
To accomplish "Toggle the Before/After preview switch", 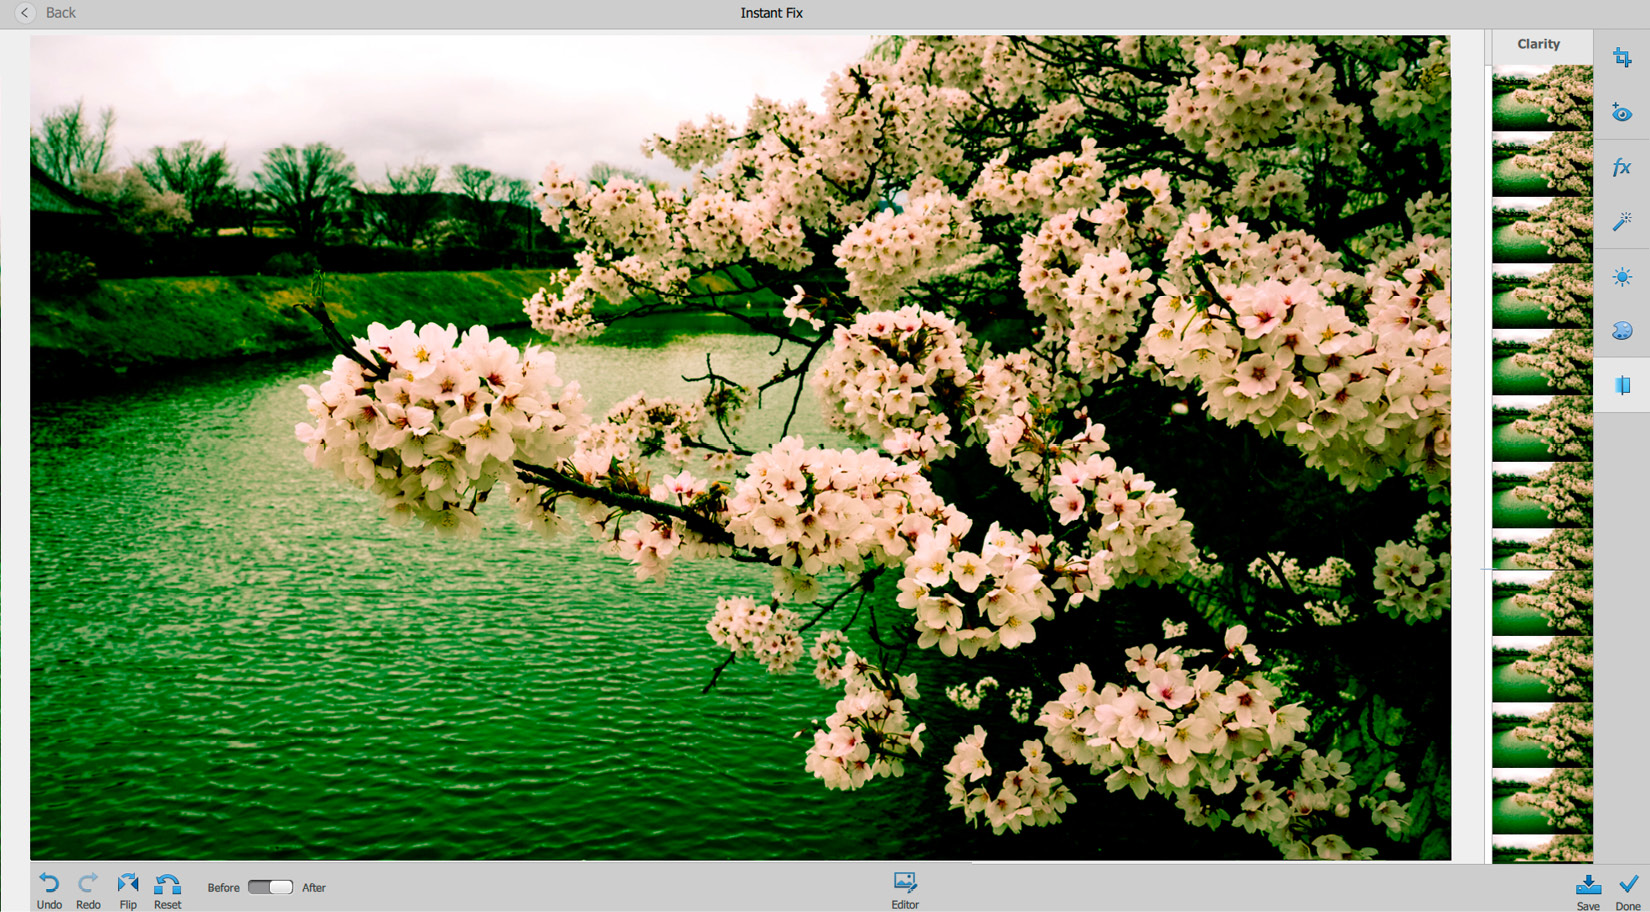I will click(270, 887).
